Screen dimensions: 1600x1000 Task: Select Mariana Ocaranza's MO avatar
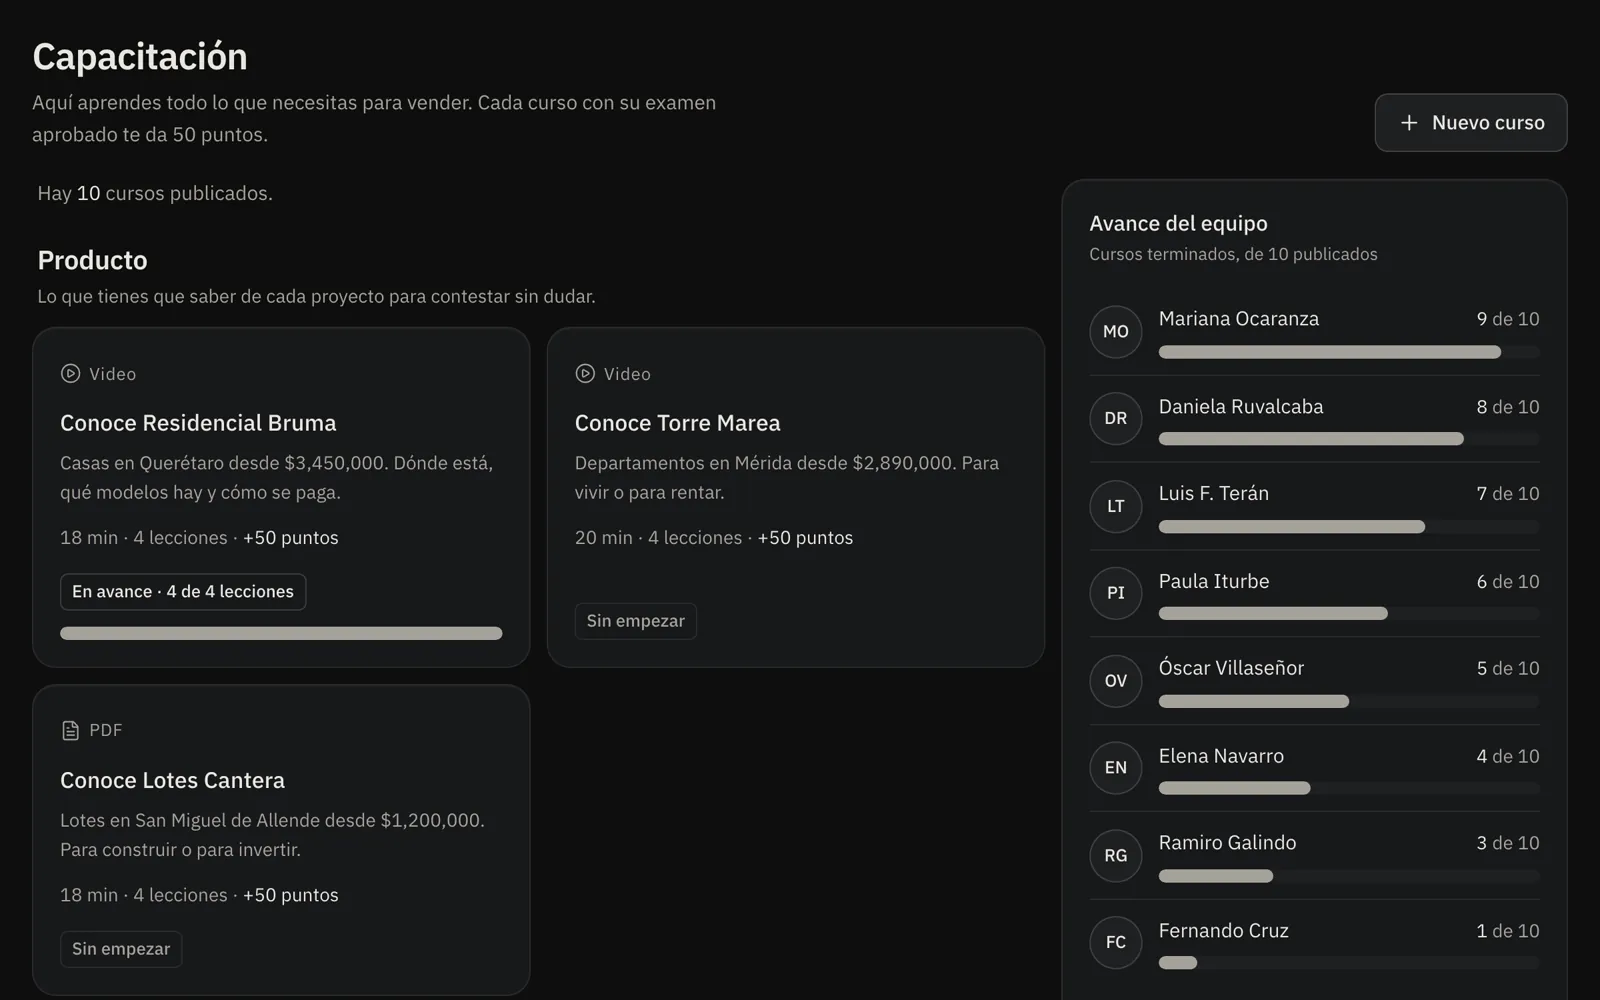pyautogui.click(x=1116, y=332)
